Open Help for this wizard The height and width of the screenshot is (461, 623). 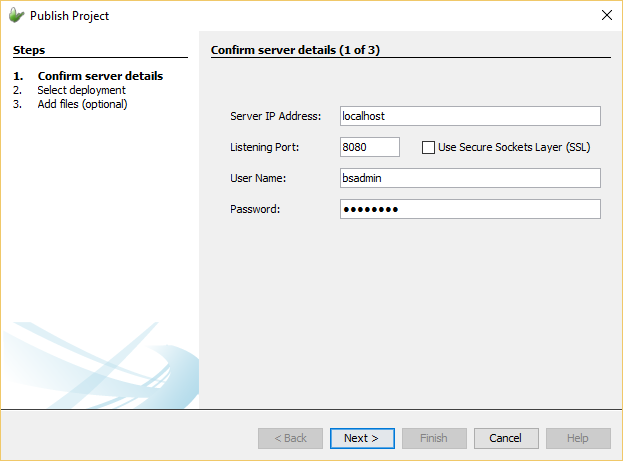tap(577, 438)
